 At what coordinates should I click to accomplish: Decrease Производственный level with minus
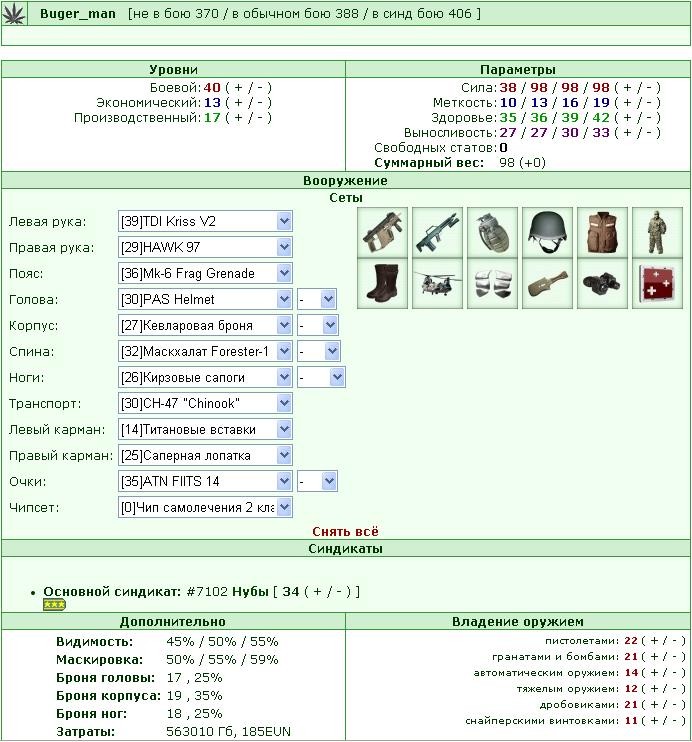(x=260, y=118)
